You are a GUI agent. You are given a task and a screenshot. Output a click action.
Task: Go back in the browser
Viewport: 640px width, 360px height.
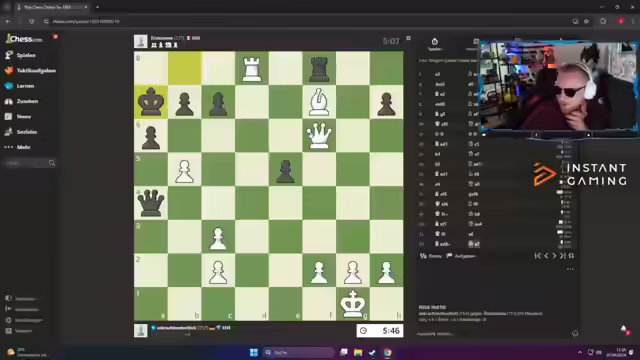coord(8,21)
